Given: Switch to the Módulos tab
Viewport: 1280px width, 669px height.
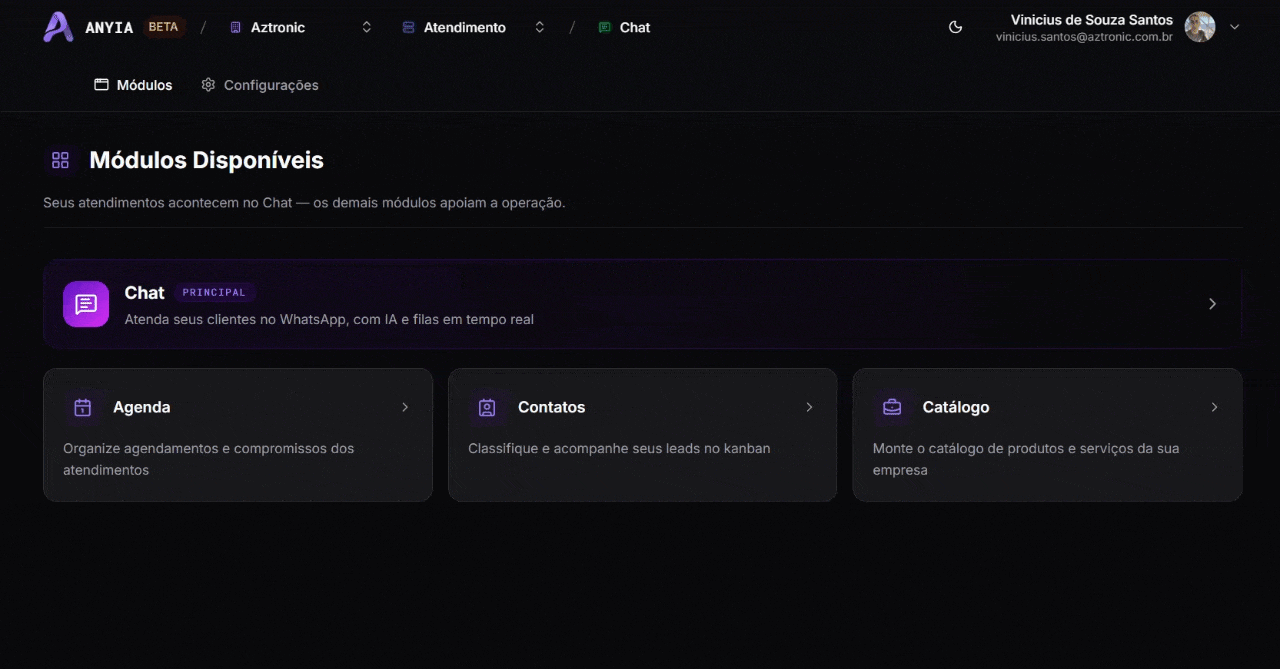Looking at the screenshot, I should coord(133,85).
